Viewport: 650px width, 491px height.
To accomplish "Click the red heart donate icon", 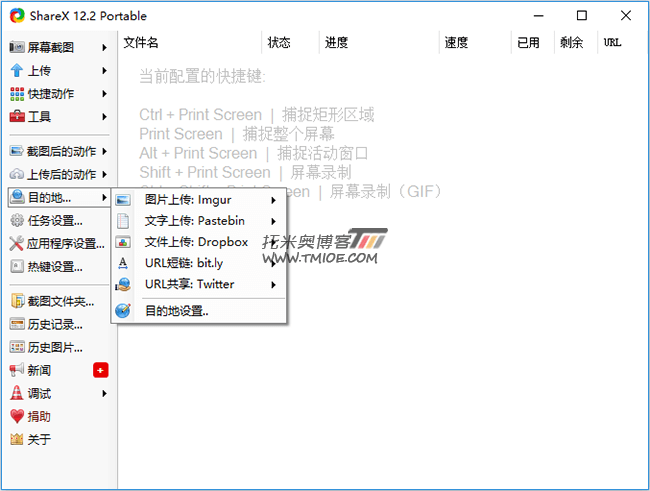I will click(17, 416).
